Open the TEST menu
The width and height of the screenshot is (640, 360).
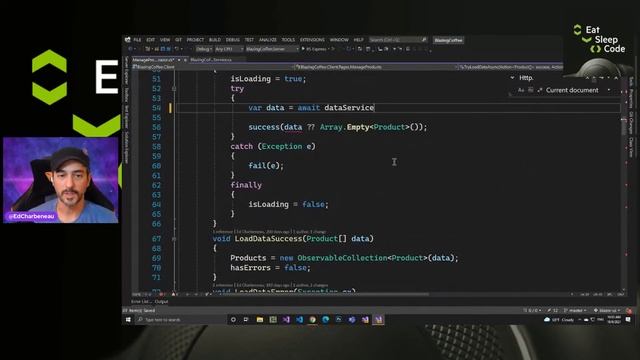tap(249, 40)
